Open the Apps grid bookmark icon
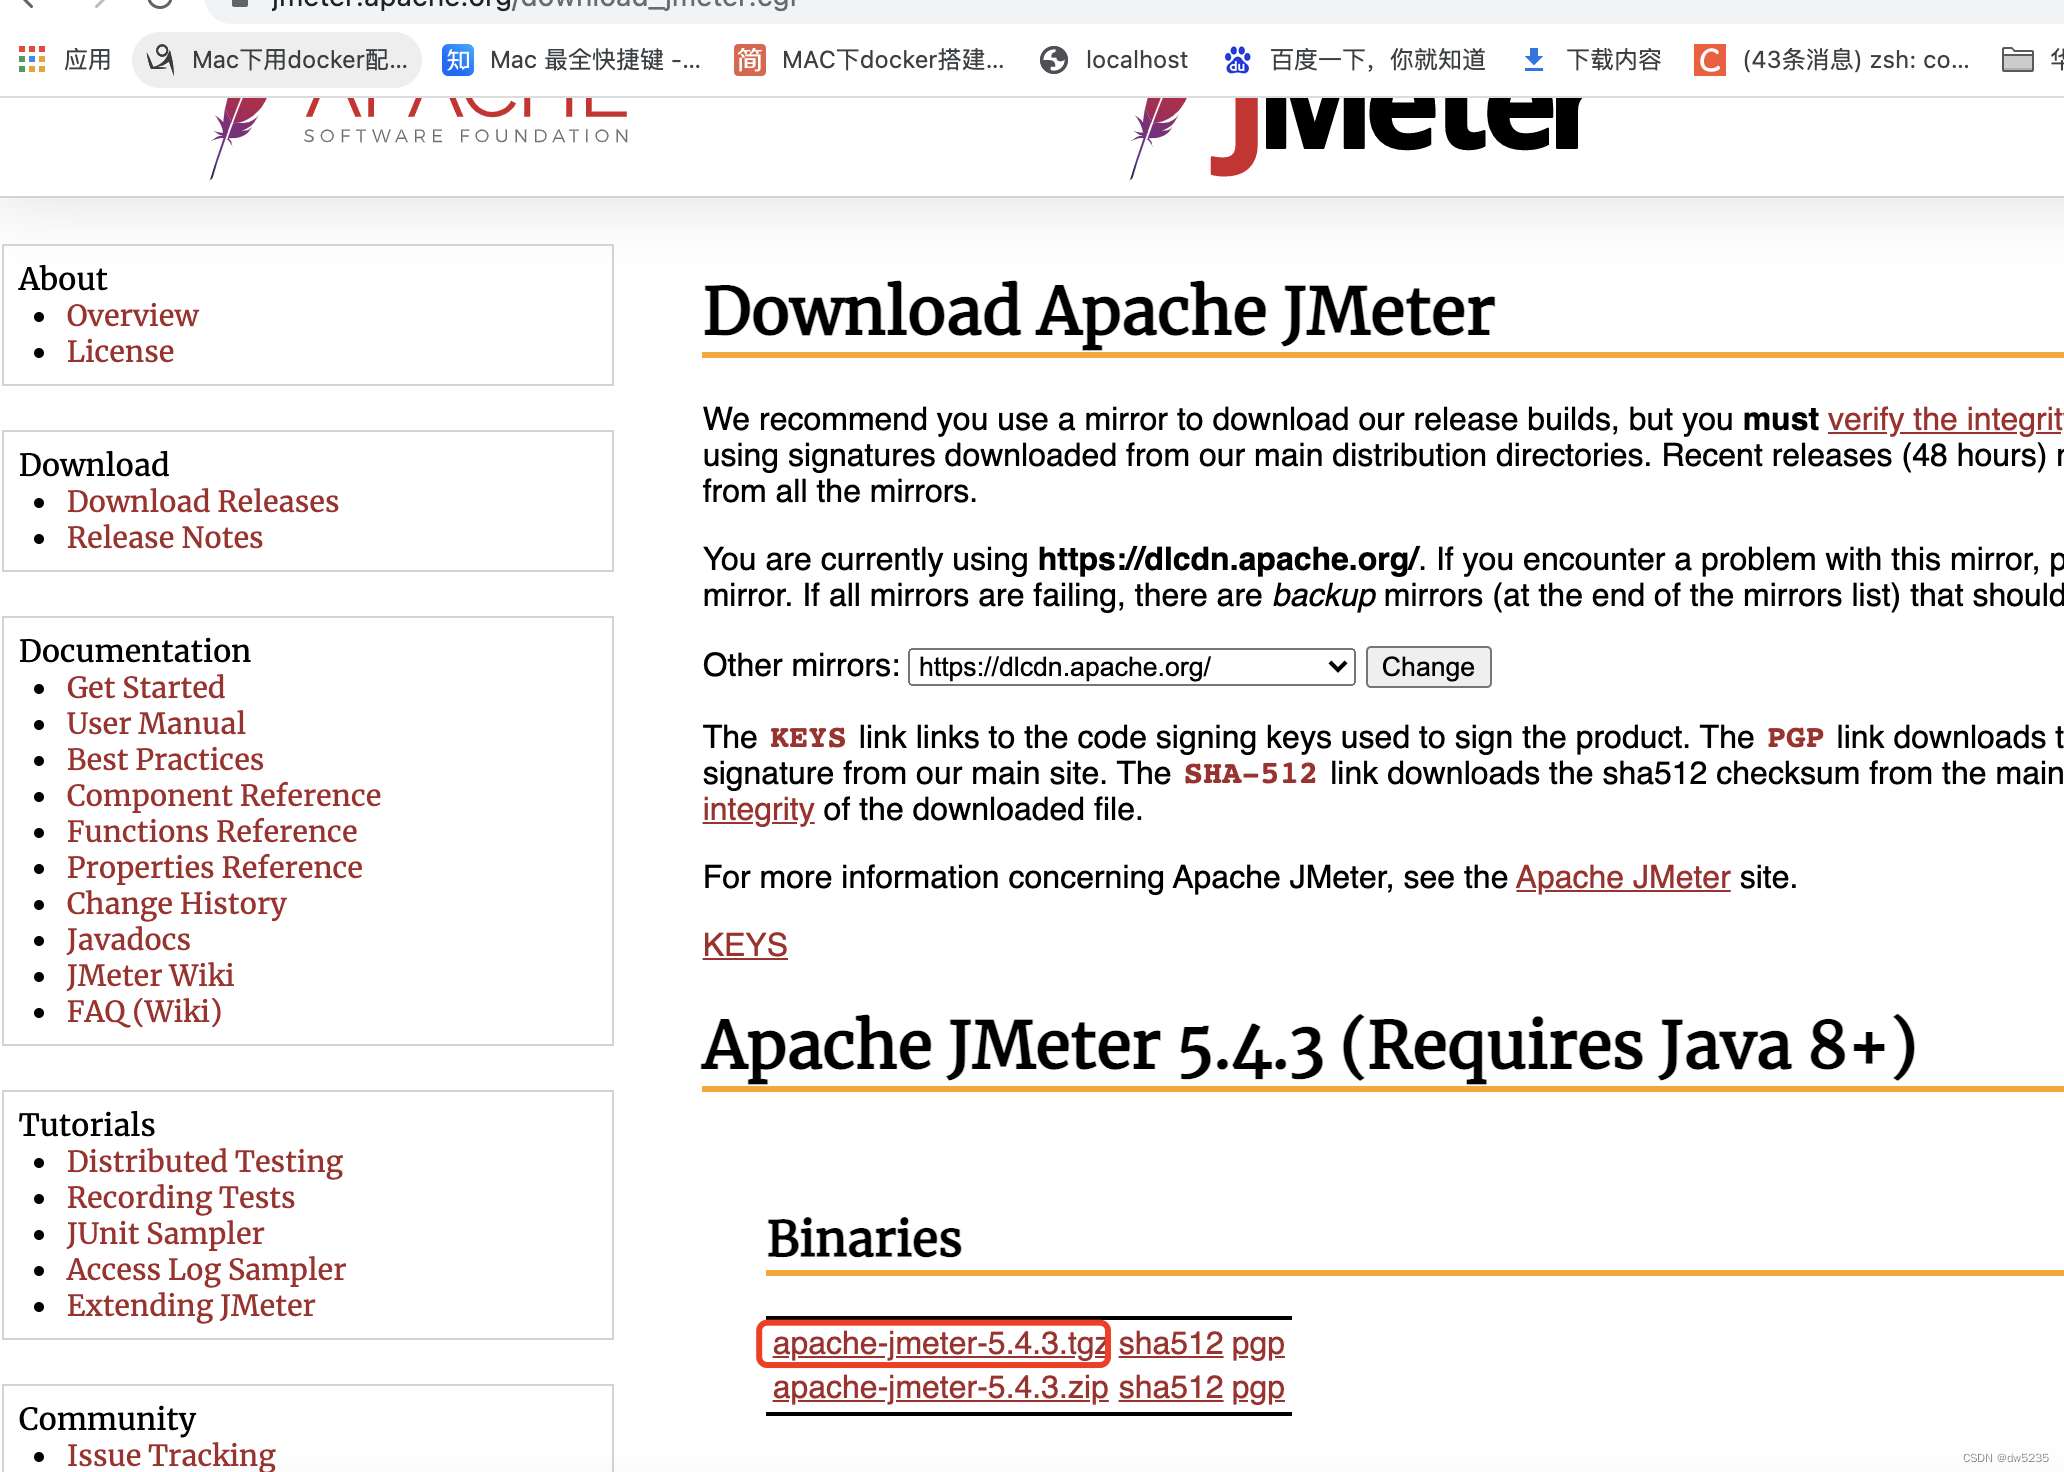The image size is (2064, 1472). 32,60
